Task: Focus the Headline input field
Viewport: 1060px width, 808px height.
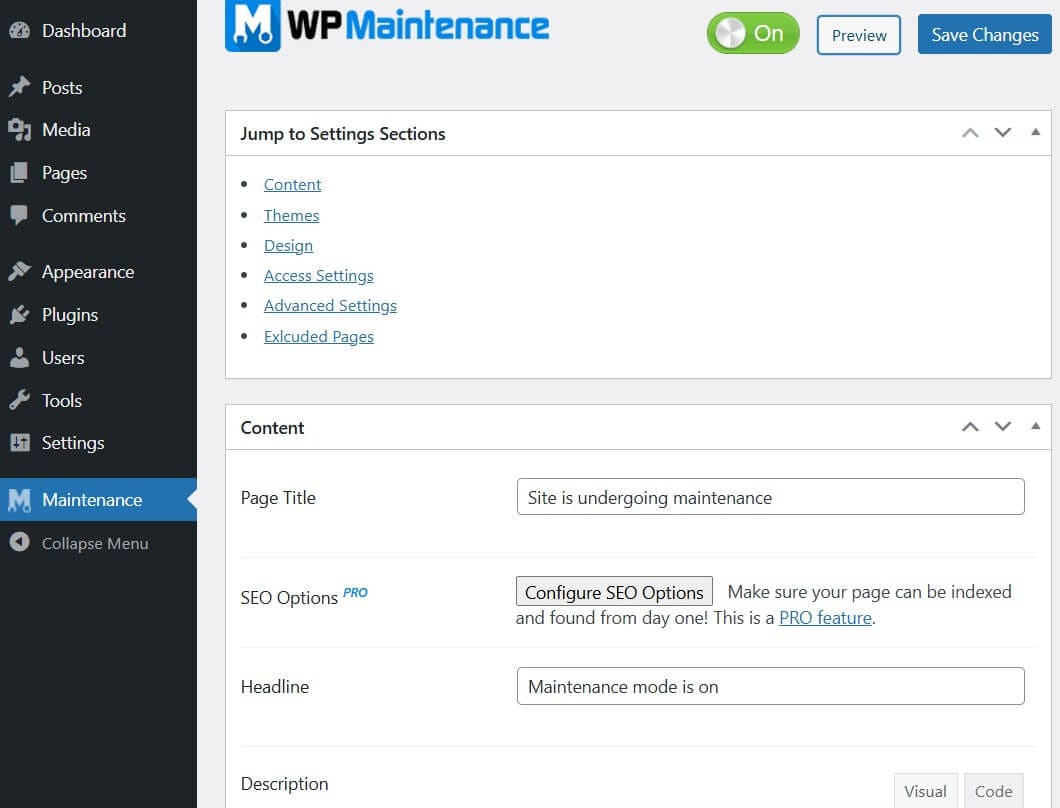Action: click(x=770, y=686)
